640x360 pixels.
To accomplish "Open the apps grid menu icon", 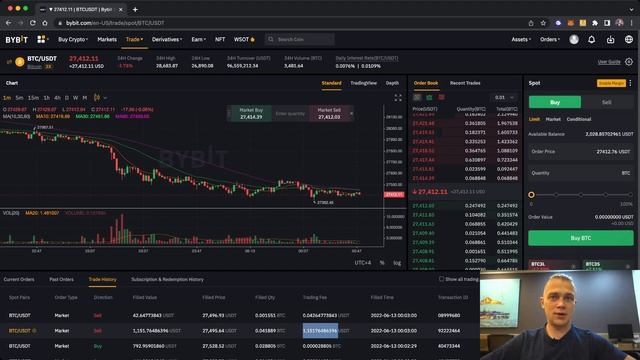I will pos(41,39).
